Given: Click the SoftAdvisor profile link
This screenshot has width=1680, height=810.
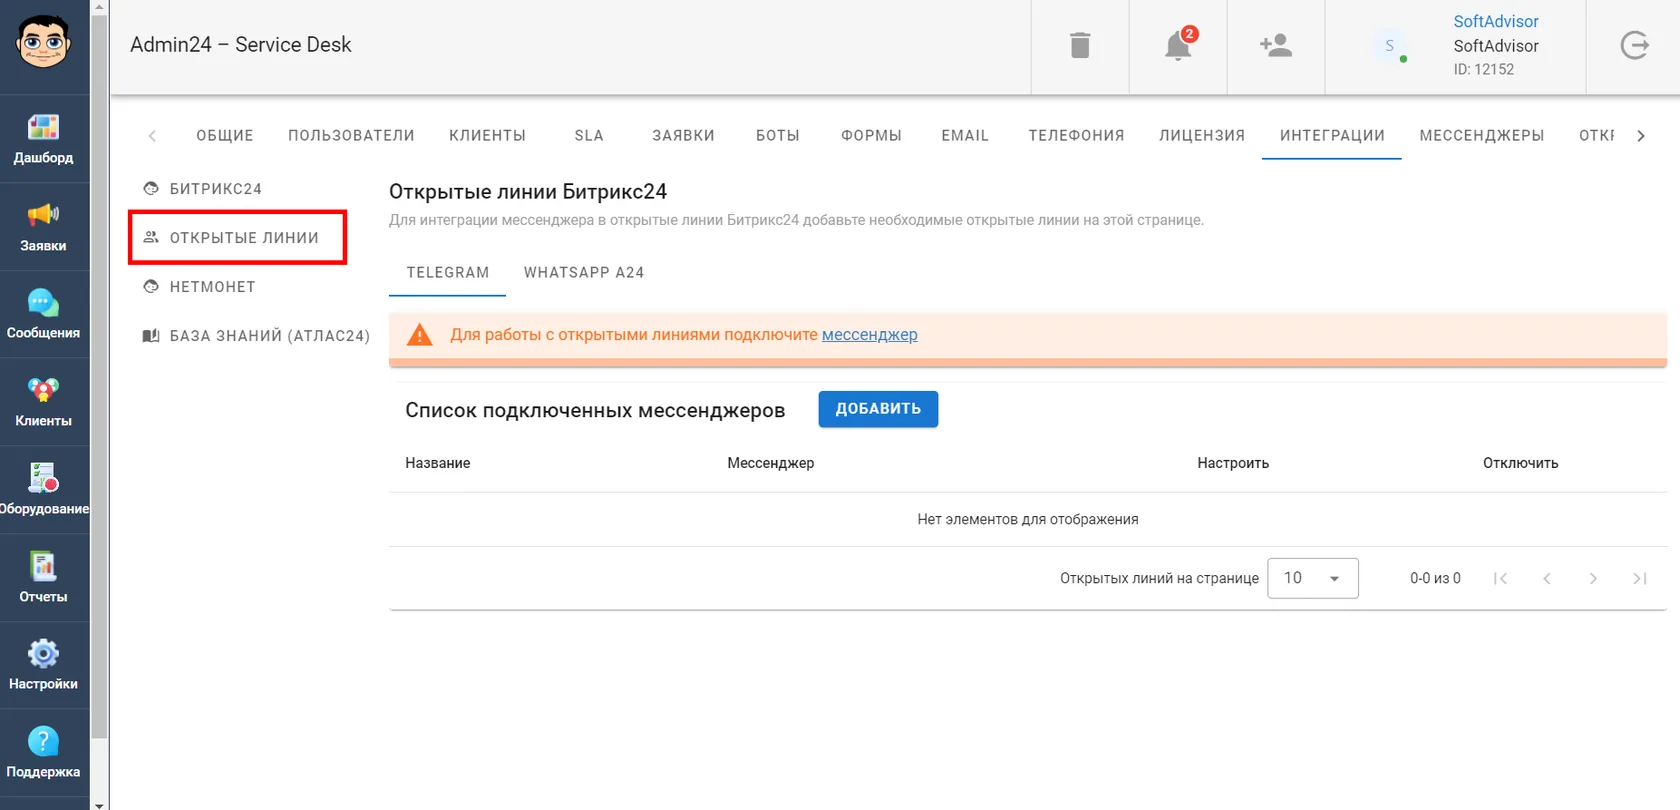Looking at the screenshot, I should click(1496, 21).
